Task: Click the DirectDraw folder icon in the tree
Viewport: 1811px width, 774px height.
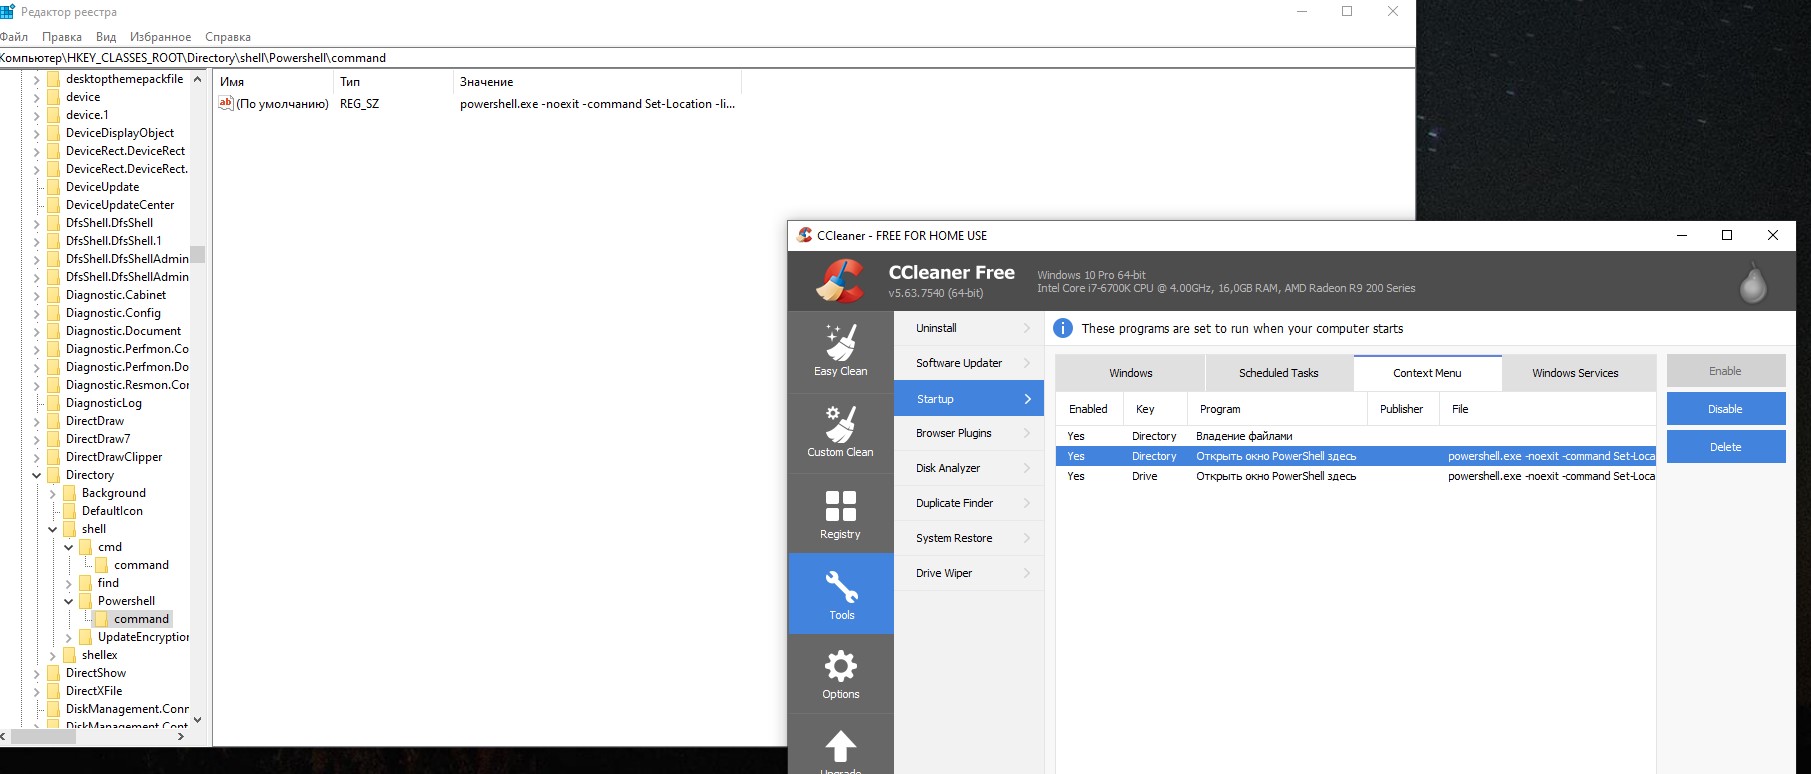Action: (54, 421)
